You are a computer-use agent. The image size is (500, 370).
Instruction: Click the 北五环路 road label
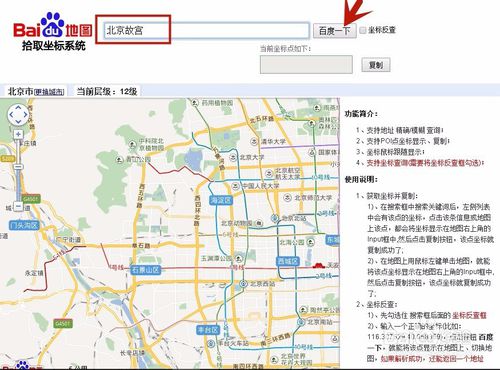pos(262,119)
